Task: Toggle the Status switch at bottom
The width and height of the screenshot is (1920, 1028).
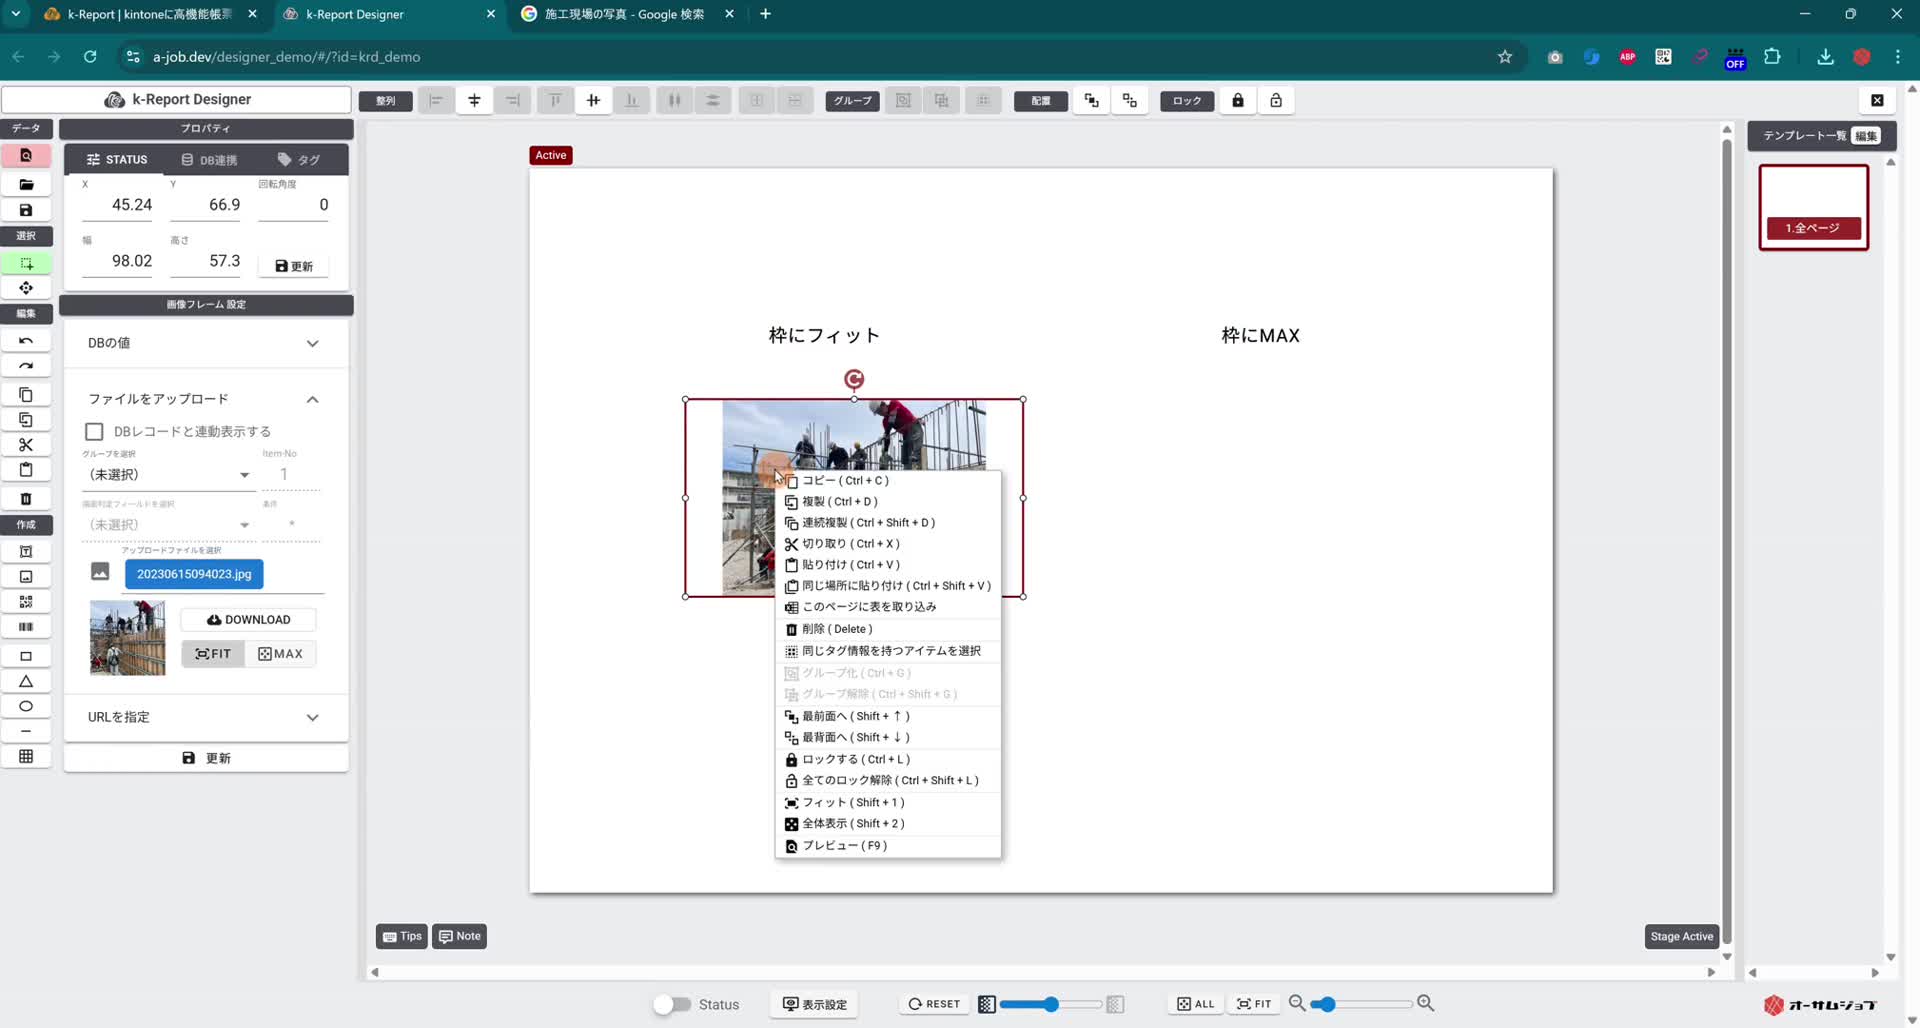Action: click(671, 1004)
